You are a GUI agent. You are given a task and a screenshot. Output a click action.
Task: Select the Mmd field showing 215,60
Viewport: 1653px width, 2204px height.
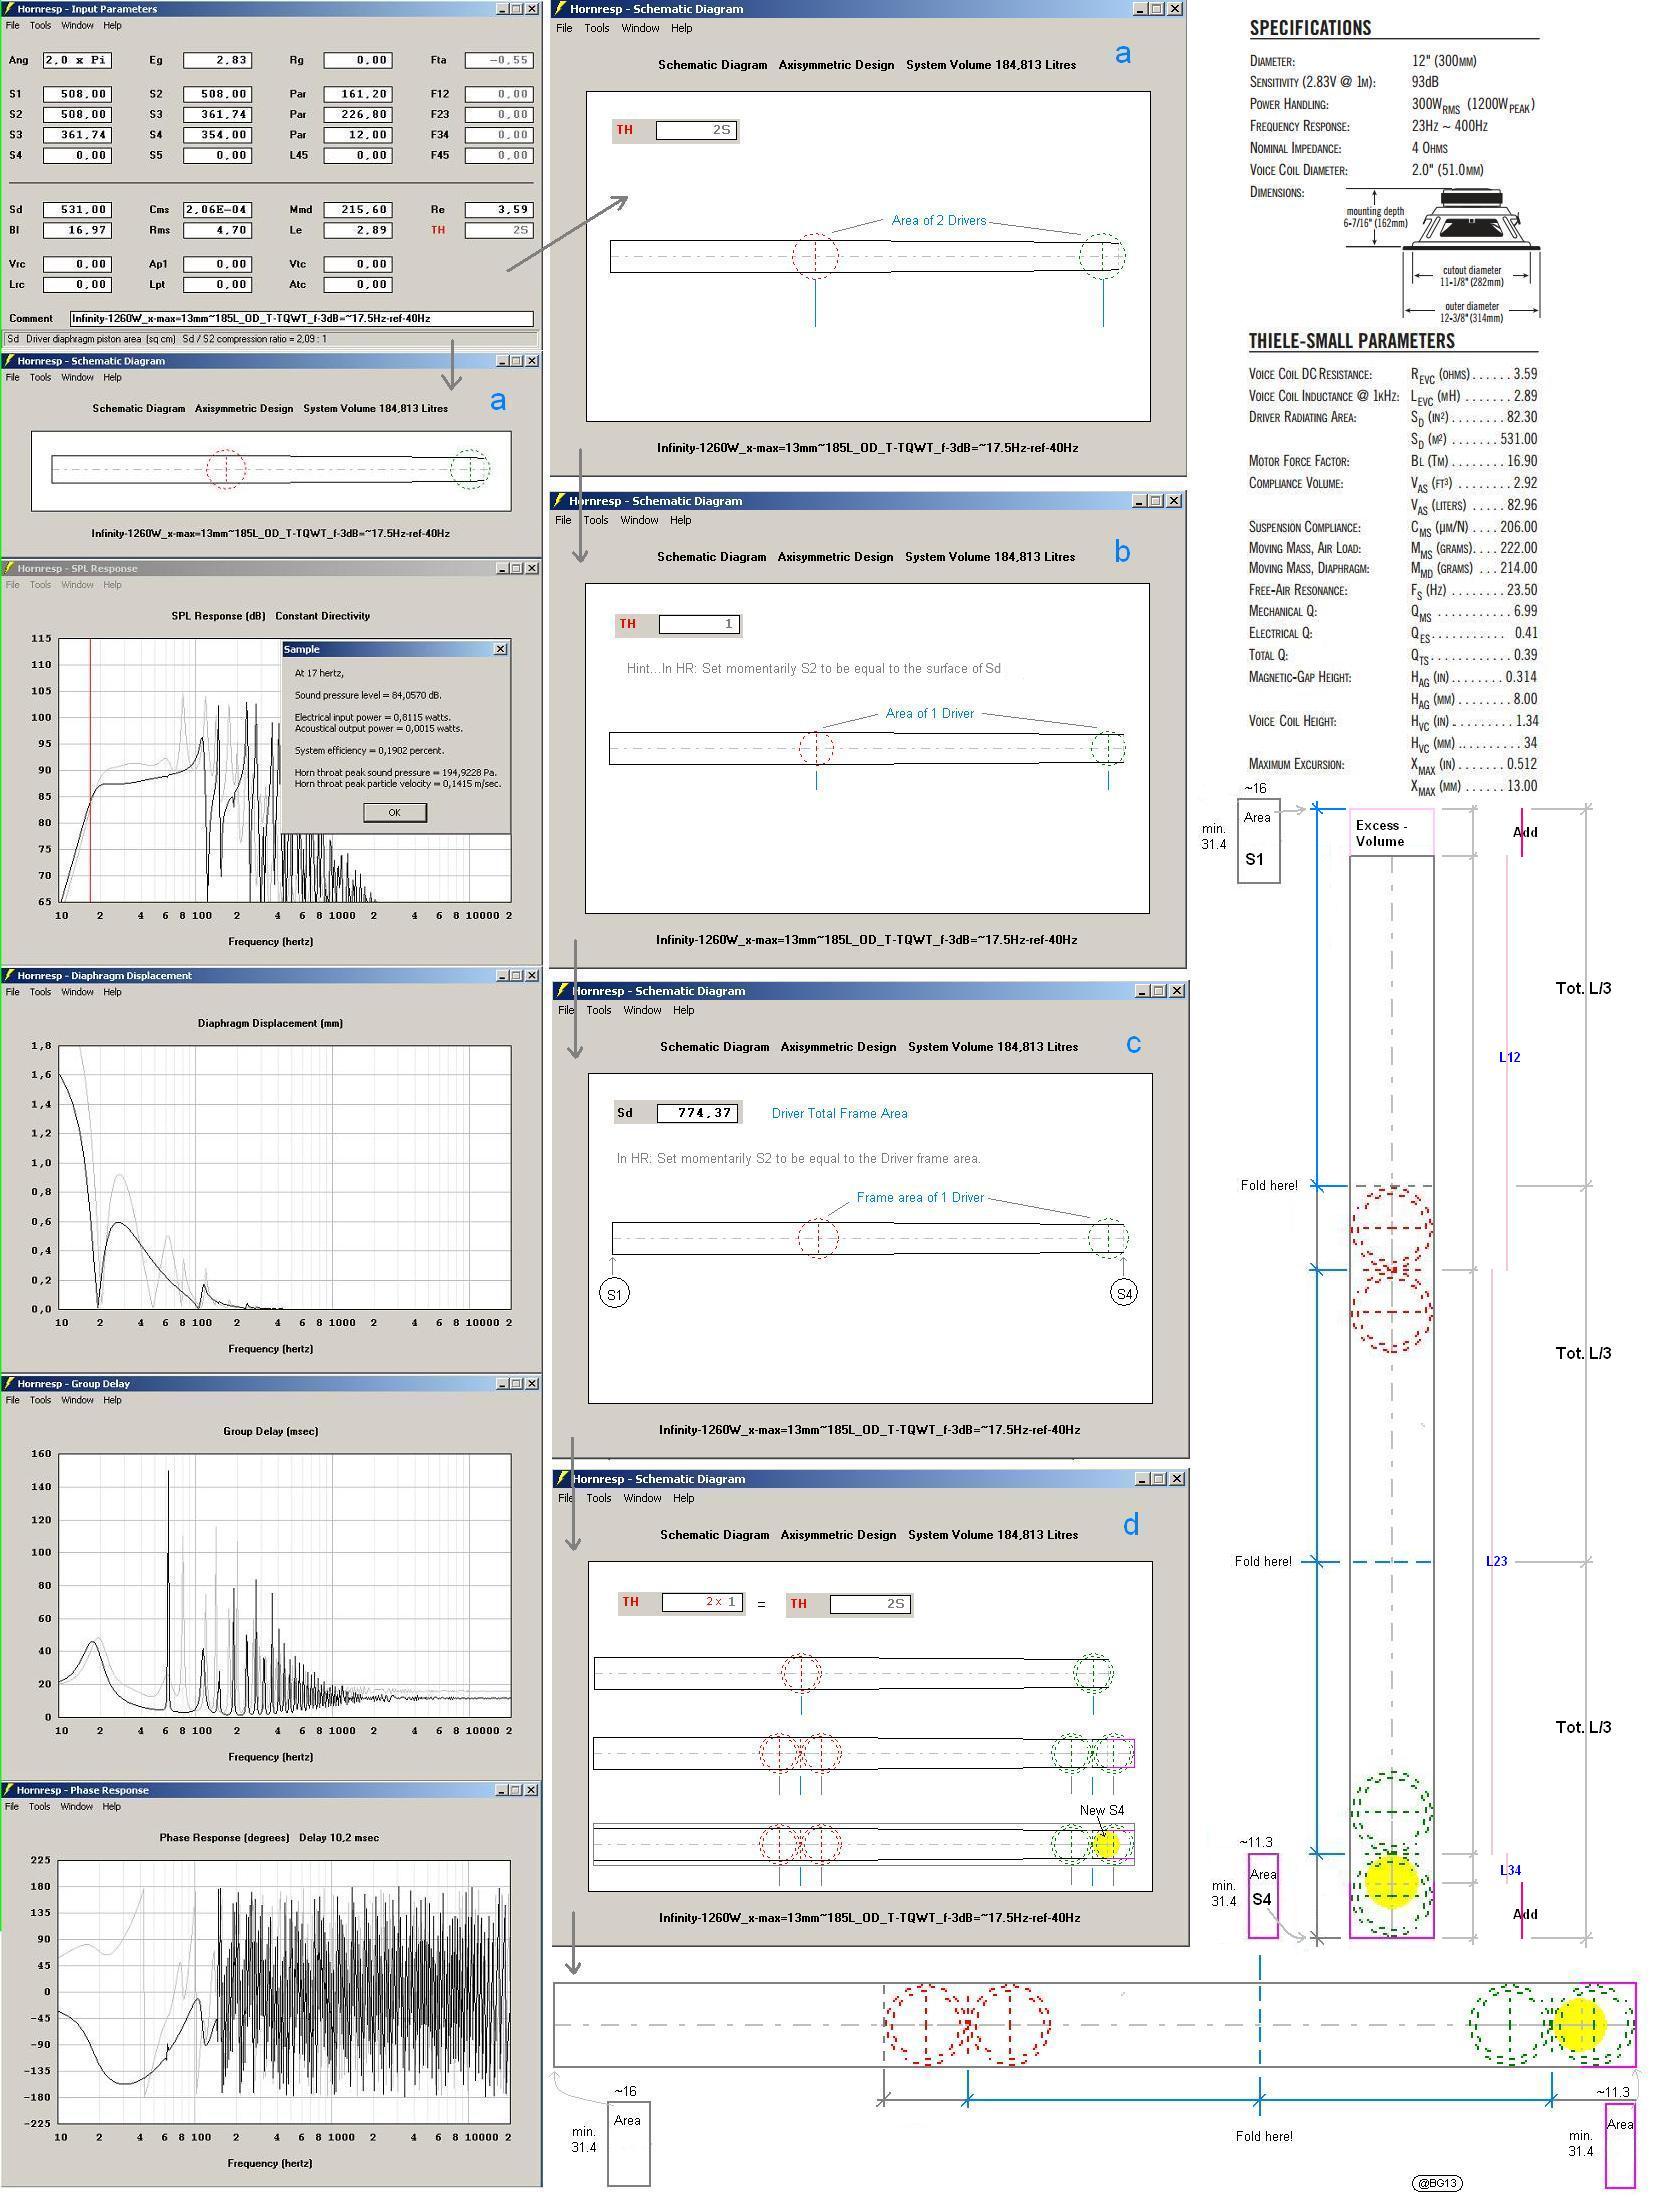tap(358, 210)
